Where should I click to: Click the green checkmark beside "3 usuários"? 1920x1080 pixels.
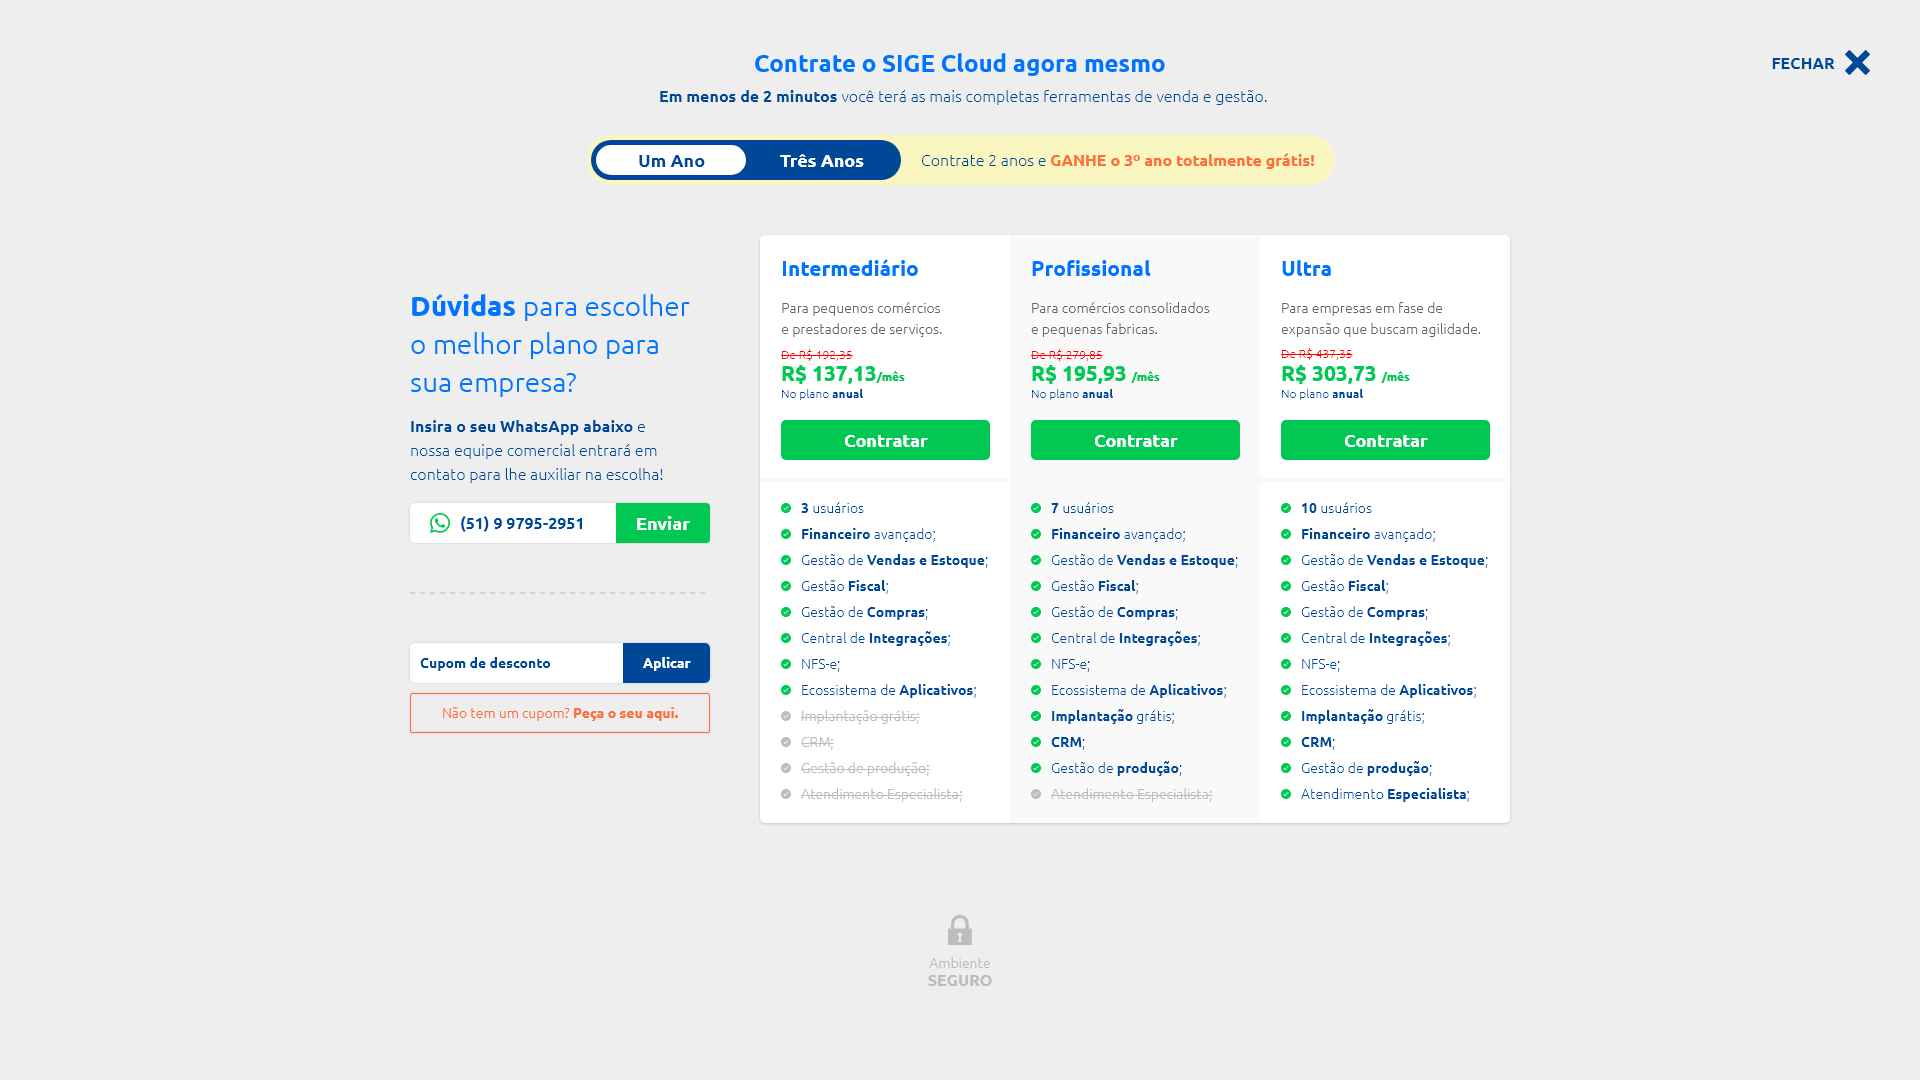point(787,507)
